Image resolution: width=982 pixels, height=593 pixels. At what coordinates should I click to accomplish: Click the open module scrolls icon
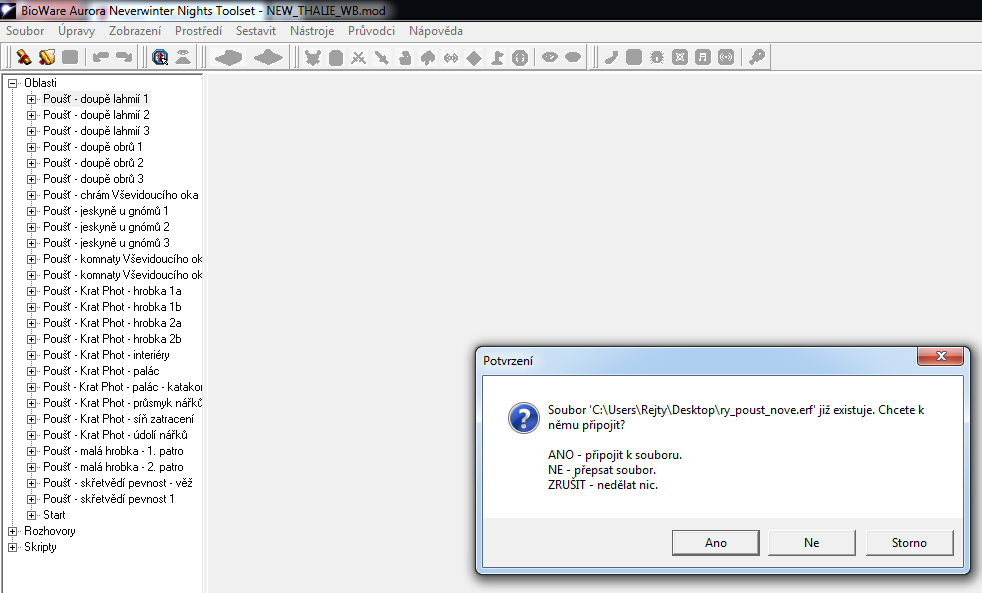pyautogui.click(x=46, y=57)
